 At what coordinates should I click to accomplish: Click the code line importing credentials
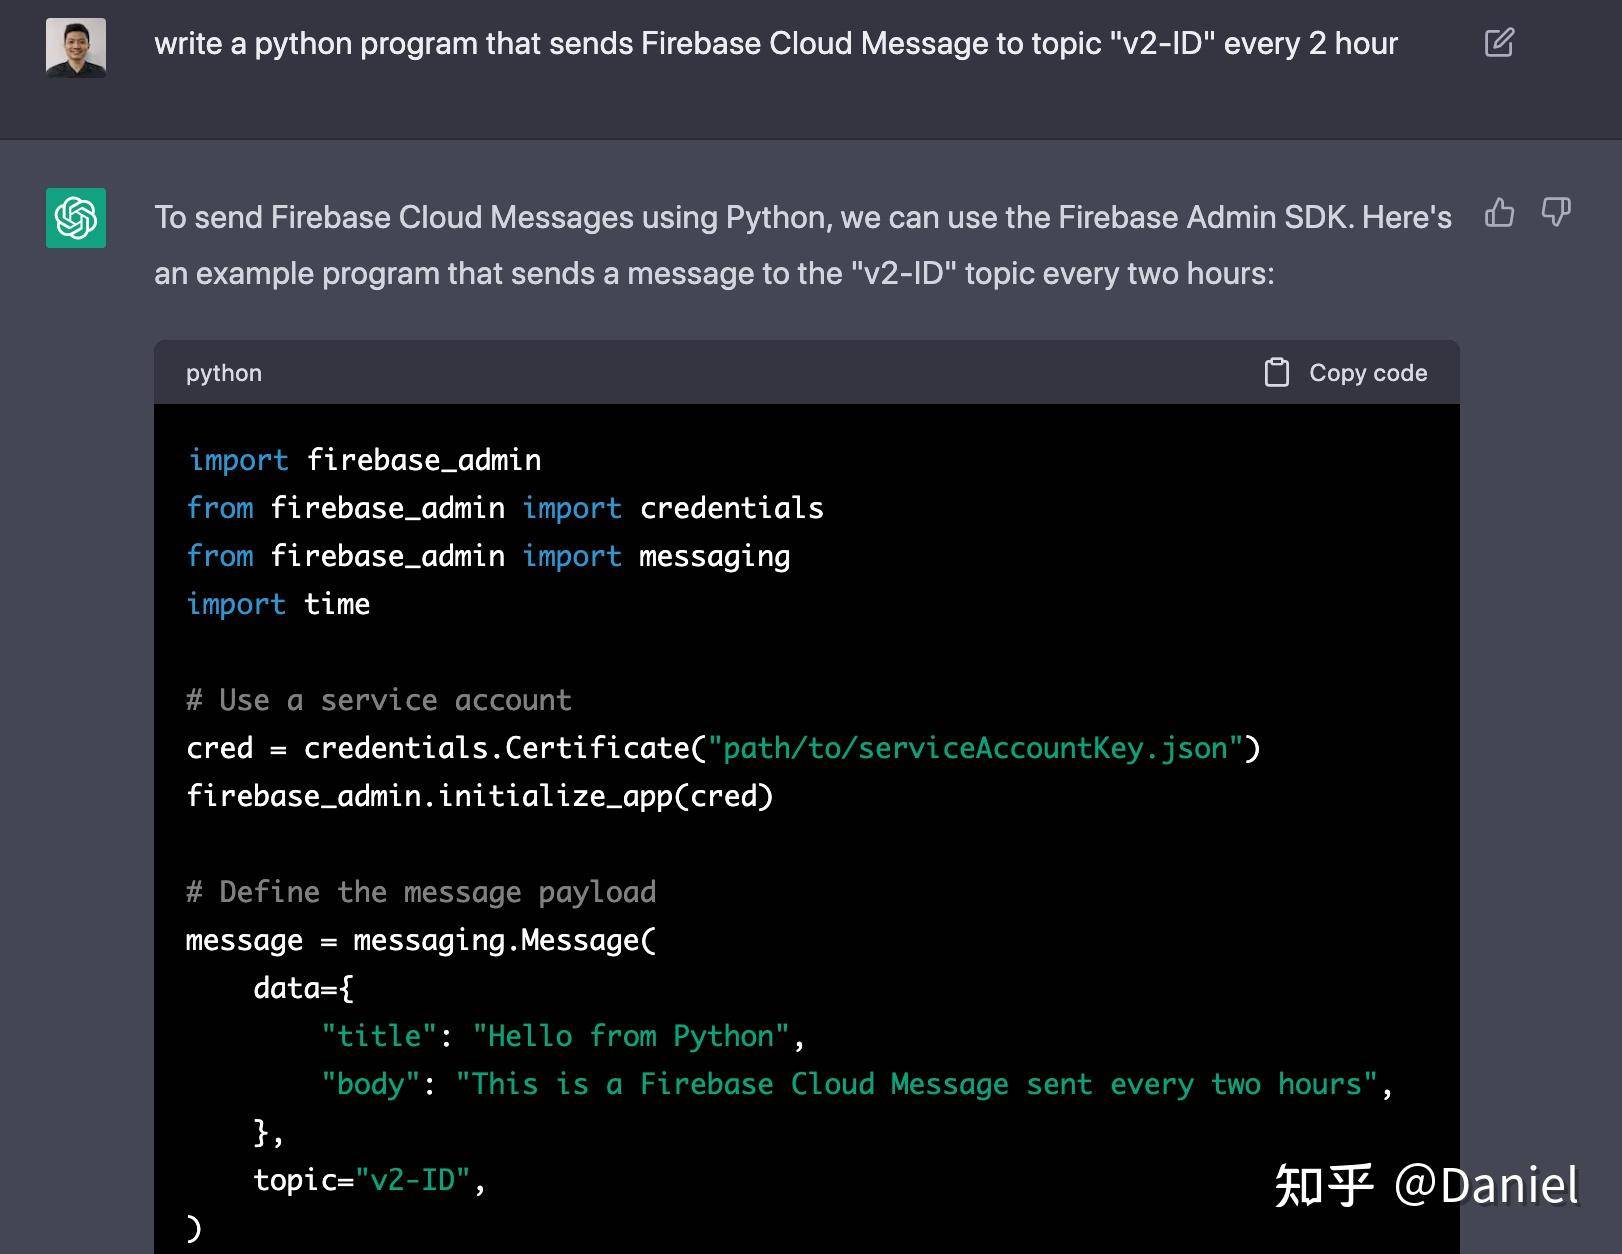(505, 508)
